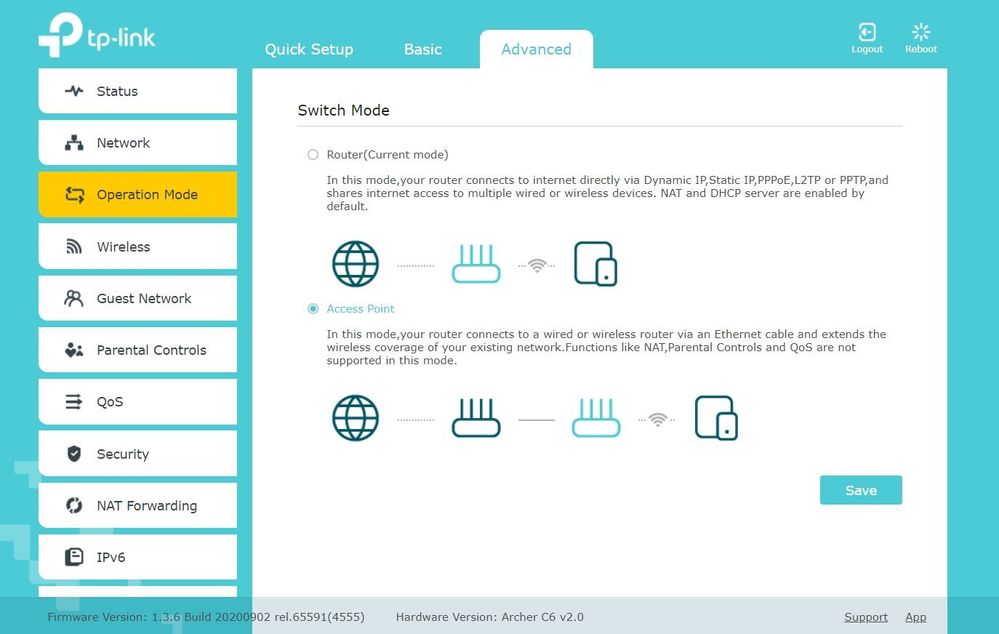Image resolution: width=999 pixels, height=634 pixels.
Task: Switch to the Quick Setup tab
Action: pyautogui.click(x=309, y=49)
